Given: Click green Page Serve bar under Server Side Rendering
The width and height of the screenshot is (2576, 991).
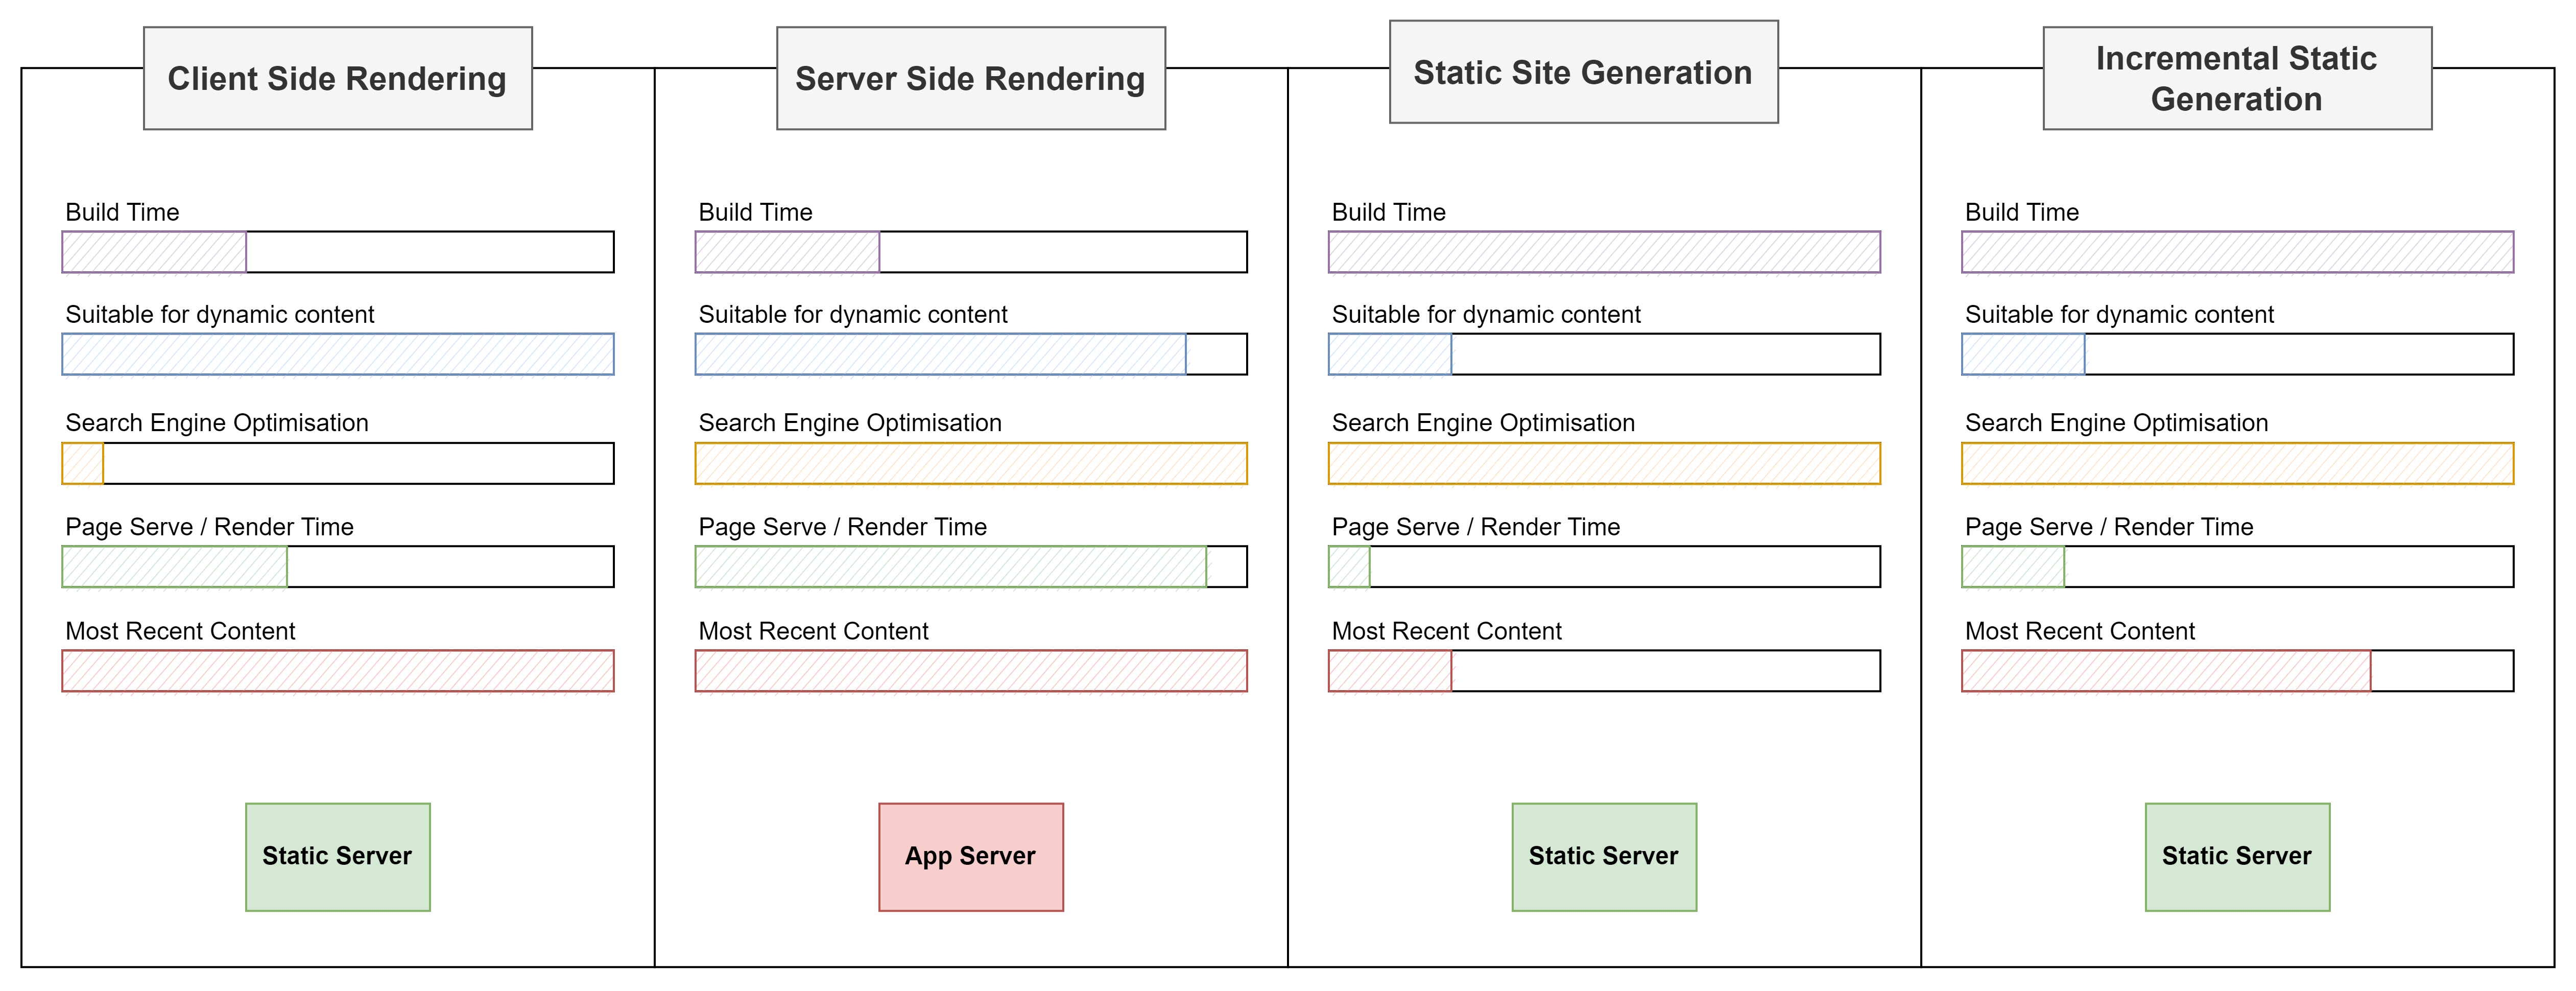Looking at the screenshot, I should (951, 567).
